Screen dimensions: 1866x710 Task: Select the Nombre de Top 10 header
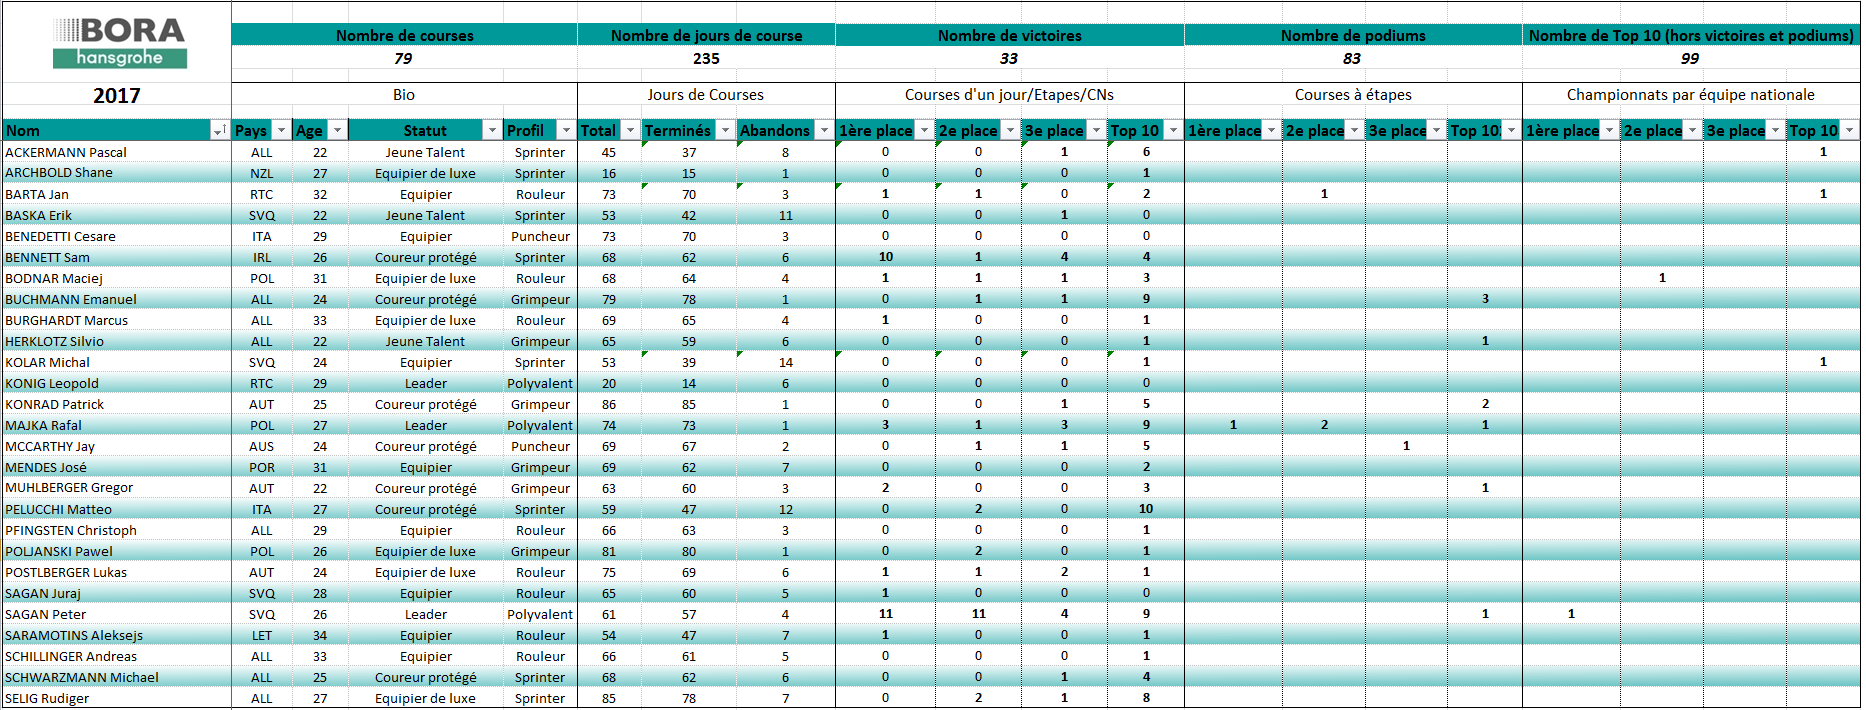coord(1691,35)
